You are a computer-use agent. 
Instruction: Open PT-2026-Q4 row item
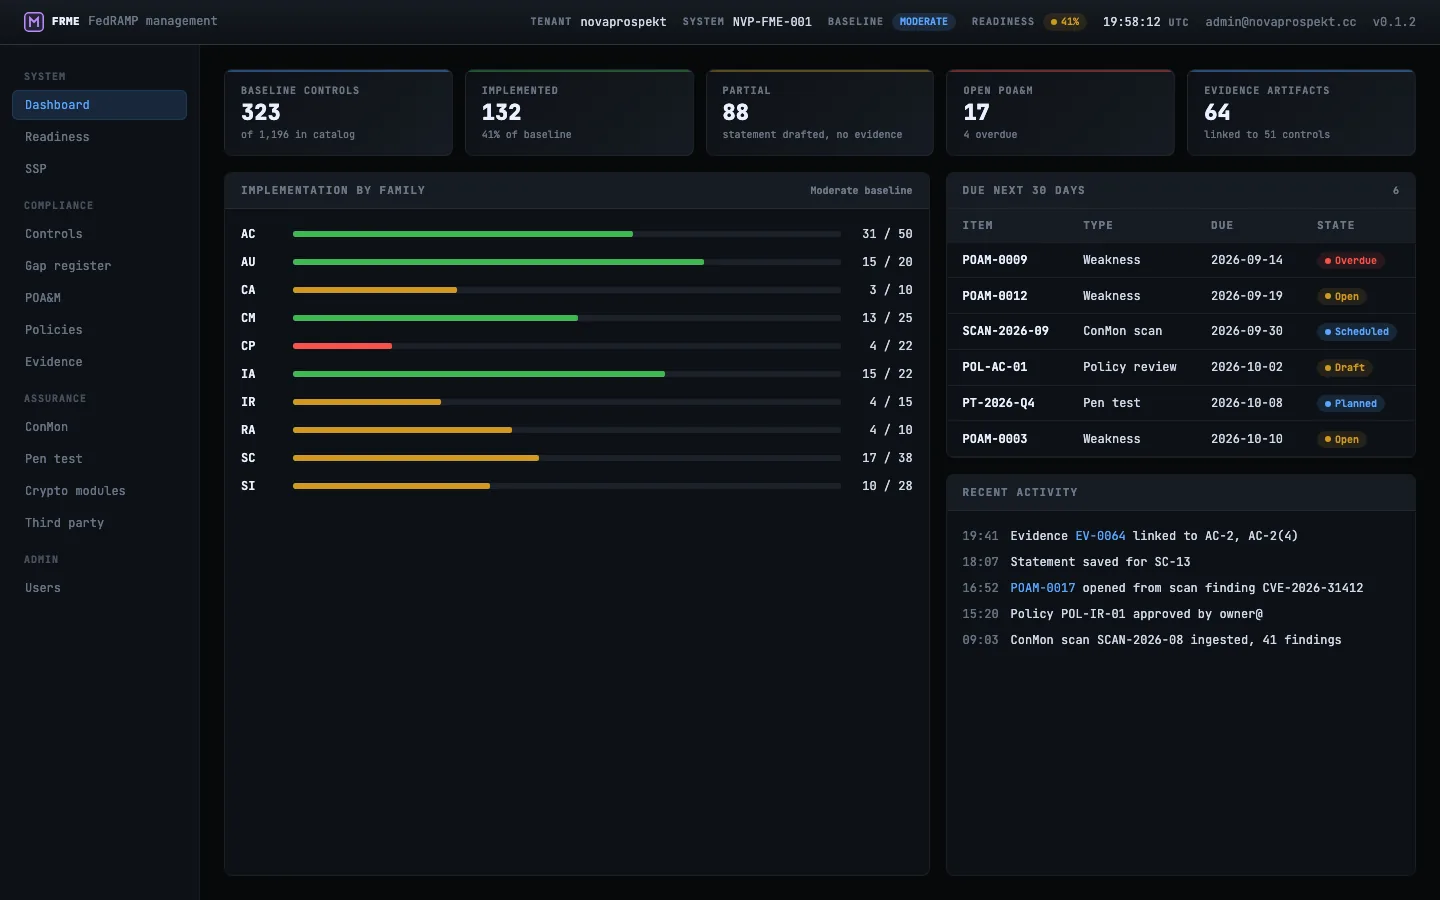tap(998, 403)
